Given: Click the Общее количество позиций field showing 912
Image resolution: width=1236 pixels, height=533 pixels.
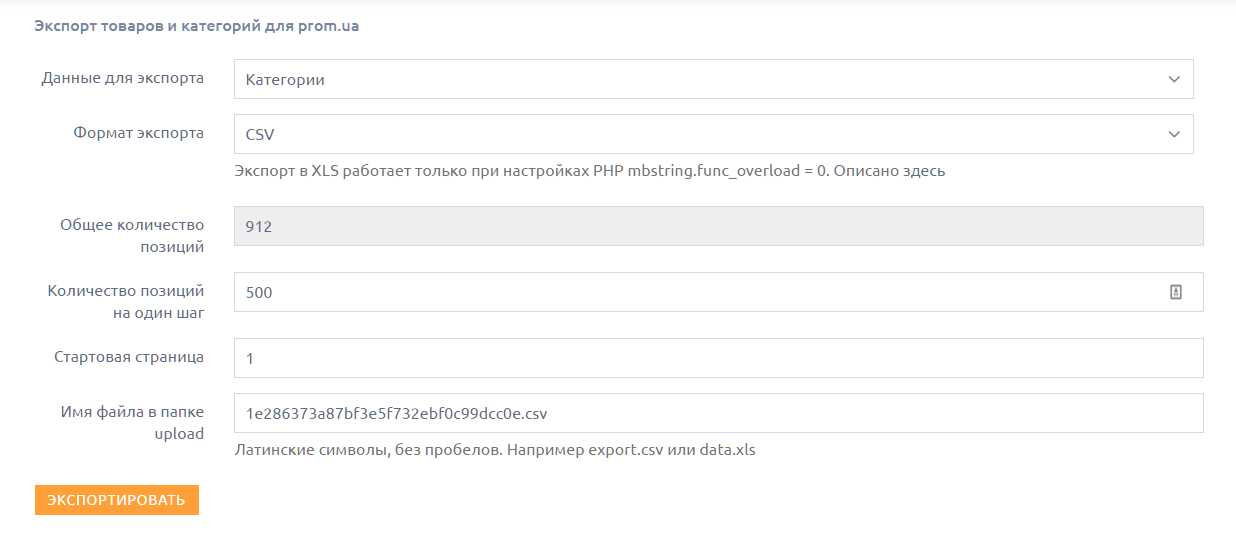Looking at the screenshot, I should (718, 226).
